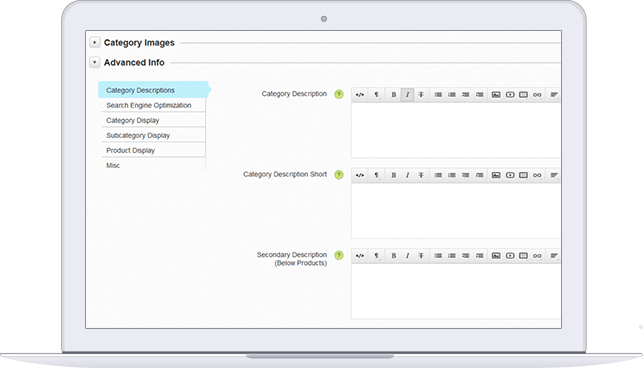The image size is (643, 368).
Task: Click the Advanced Info heading
Action: 134,62
